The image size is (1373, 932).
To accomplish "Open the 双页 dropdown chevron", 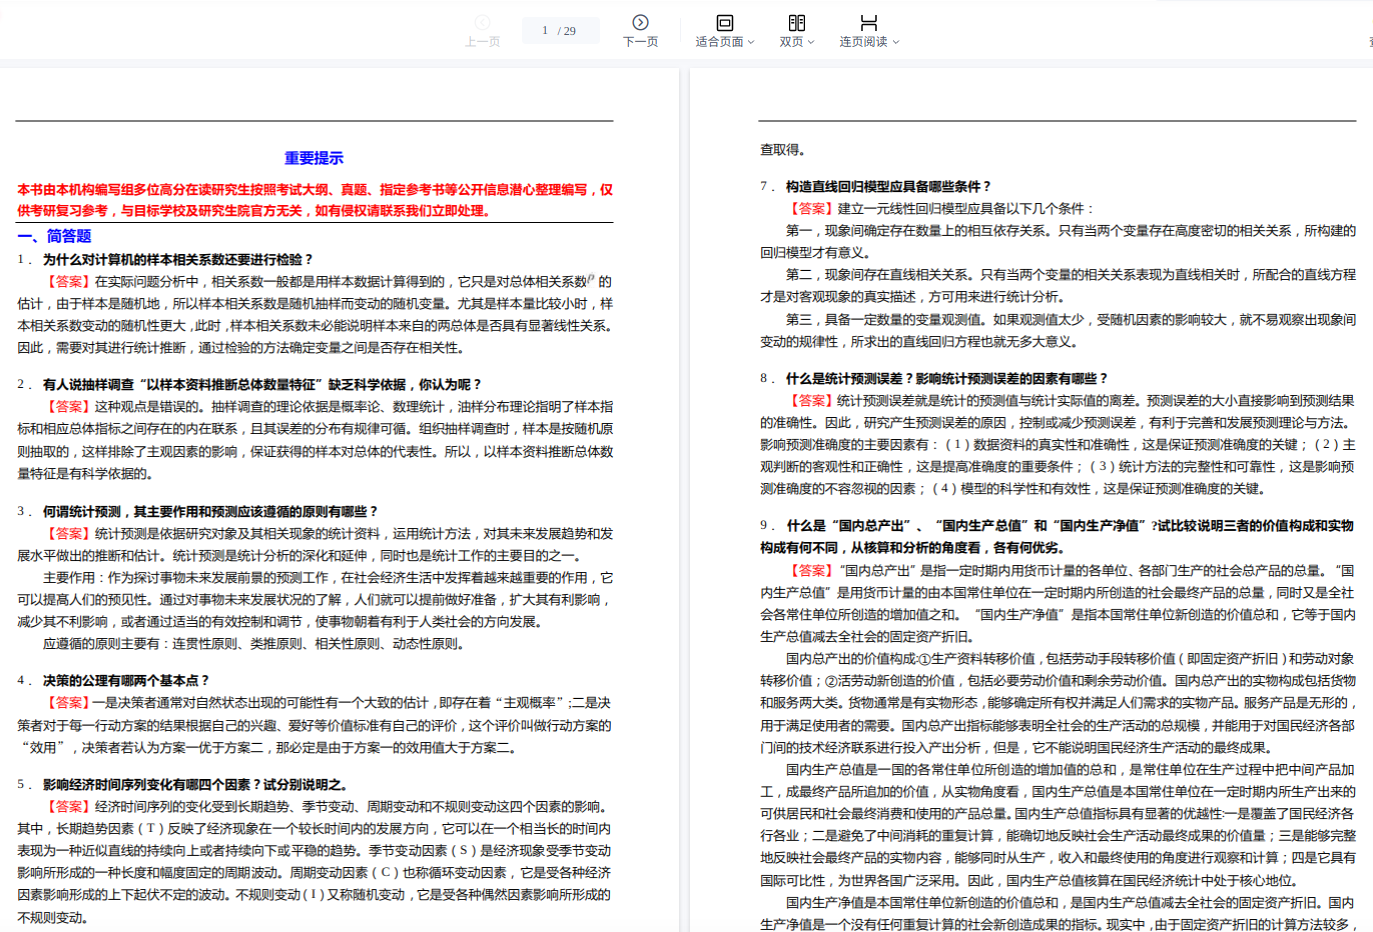I will pos(811,42).
